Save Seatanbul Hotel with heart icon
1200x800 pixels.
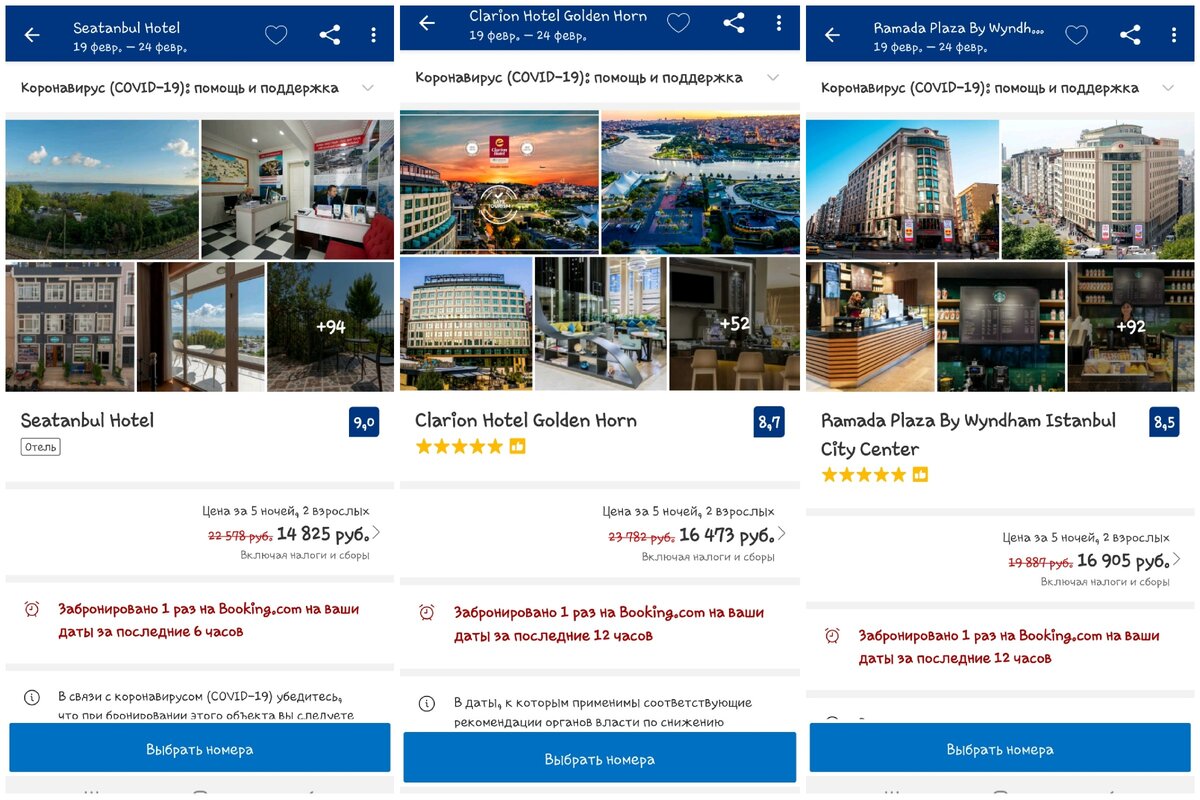point(276,35)
